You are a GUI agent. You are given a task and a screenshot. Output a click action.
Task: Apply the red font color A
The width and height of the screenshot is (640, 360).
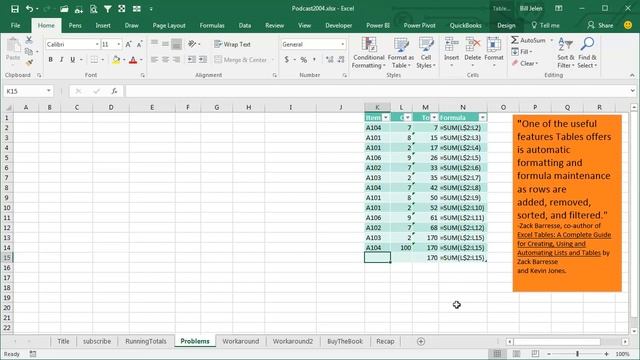pos(133,60)
